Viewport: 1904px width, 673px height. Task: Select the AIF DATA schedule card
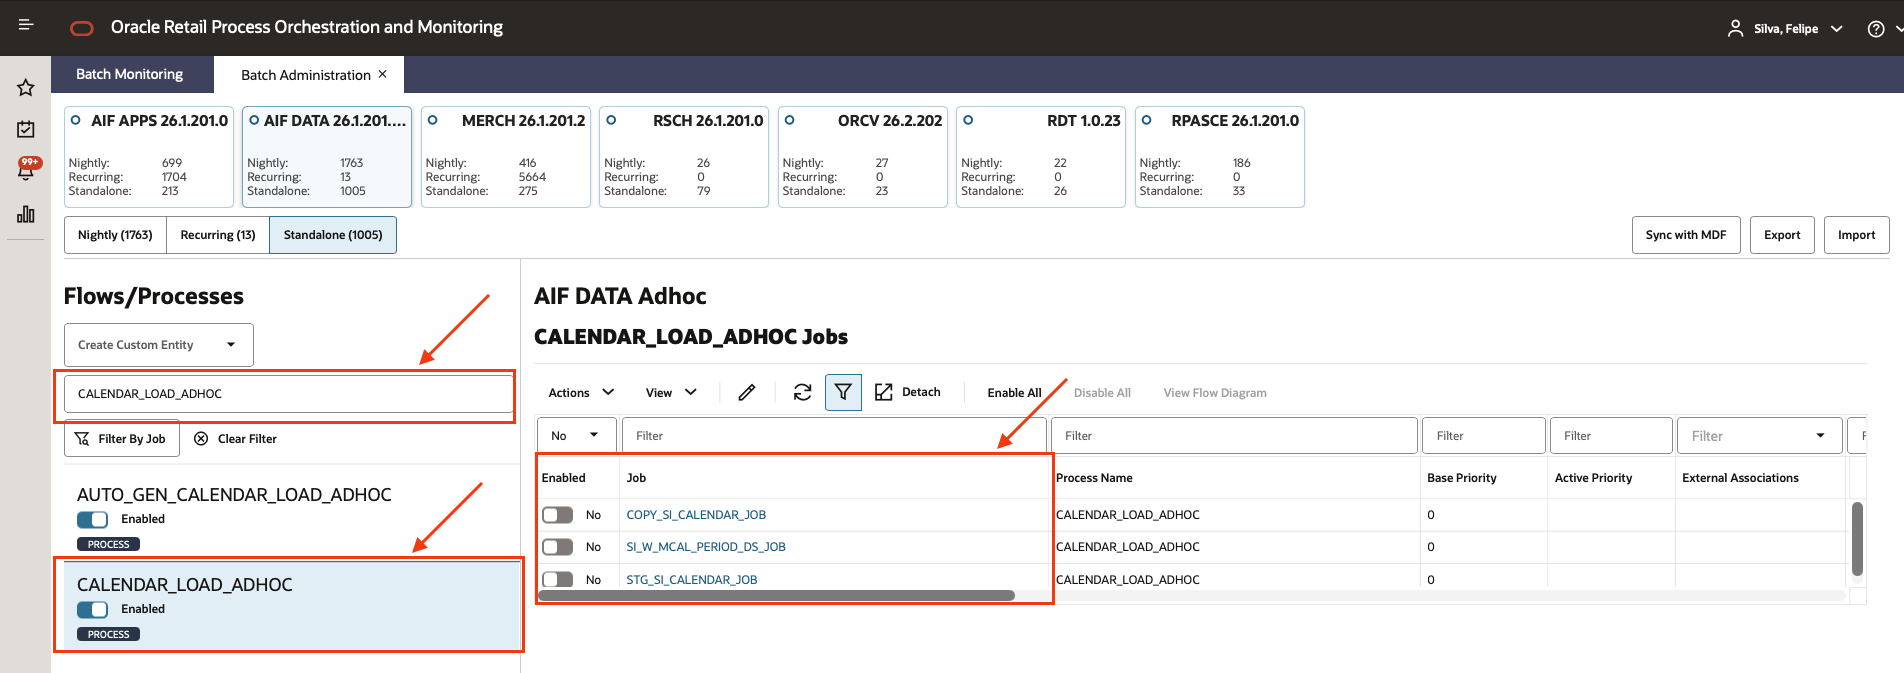(327, 157)
